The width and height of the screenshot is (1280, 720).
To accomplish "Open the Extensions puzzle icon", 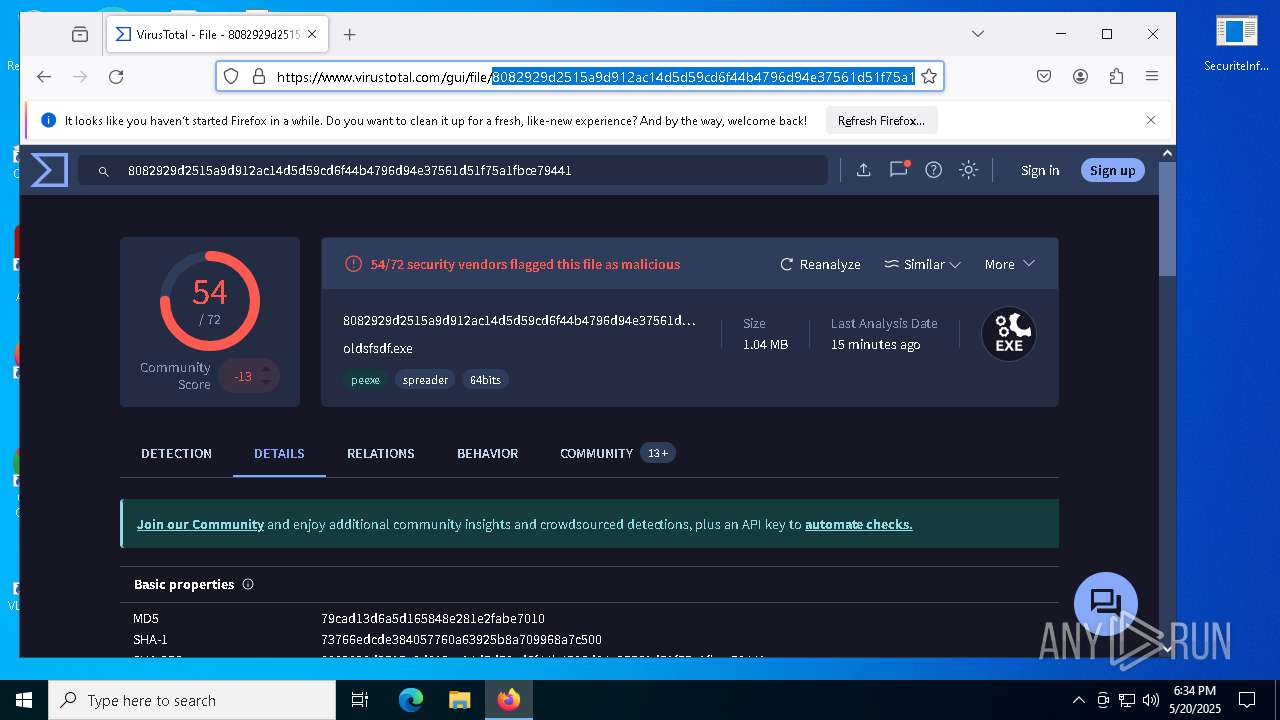I will tap(1116, 77).
